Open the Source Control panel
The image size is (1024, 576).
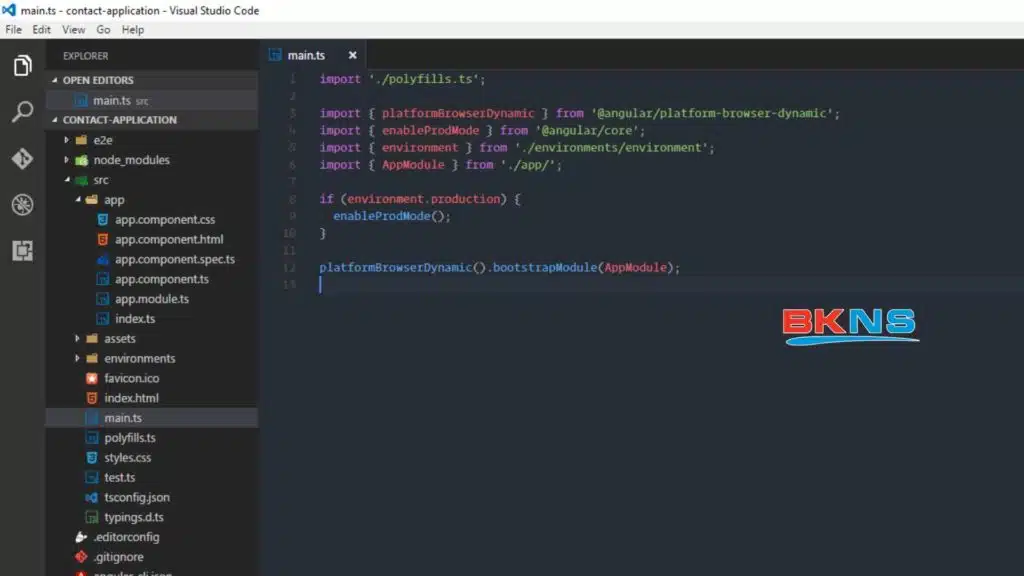22,157
